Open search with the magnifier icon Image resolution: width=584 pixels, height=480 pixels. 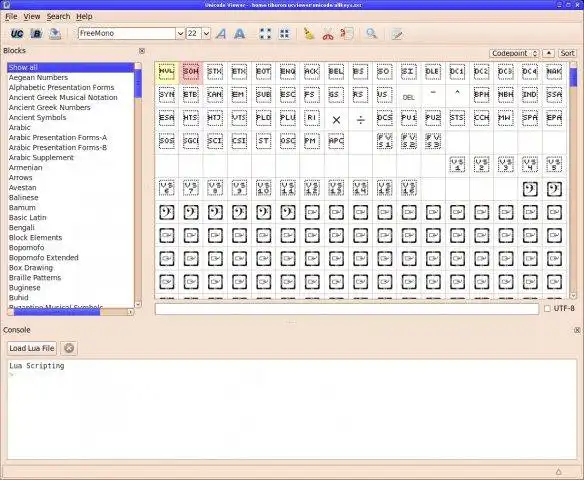pyautogui.click(x=371, y=34)
